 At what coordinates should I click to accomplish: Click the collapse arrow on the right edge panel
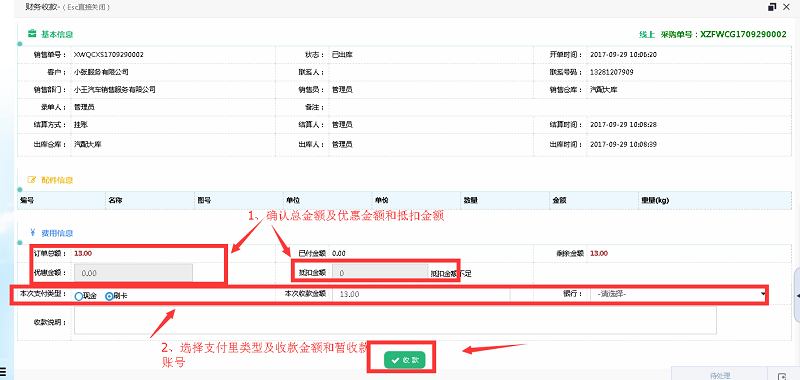click(x=797, y=296)
